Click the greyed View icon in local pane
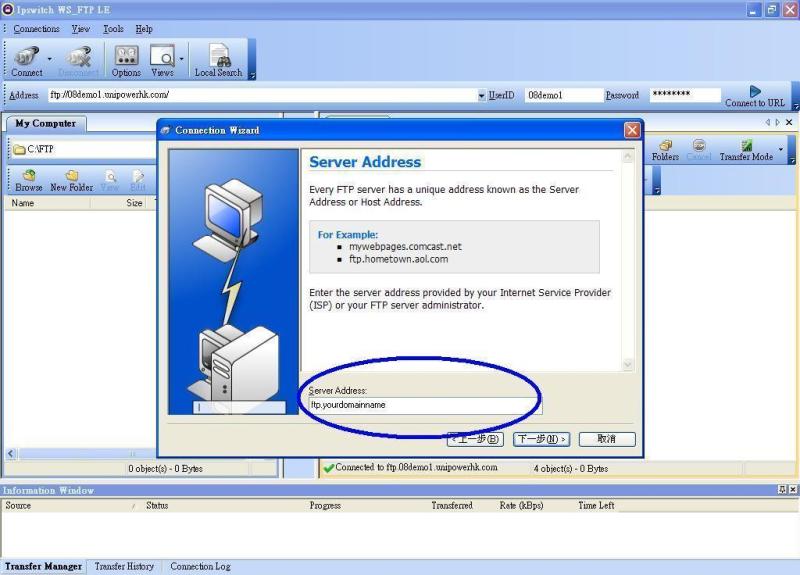The width and height of the screenshot is (800, 575). click(110, 181)
